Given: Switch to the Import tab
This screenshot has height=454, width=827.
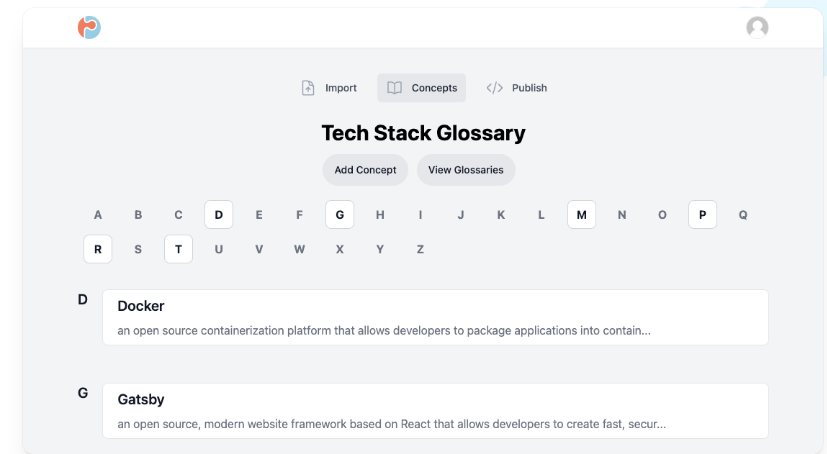Looking at the screenshot, I should (329, 88).
